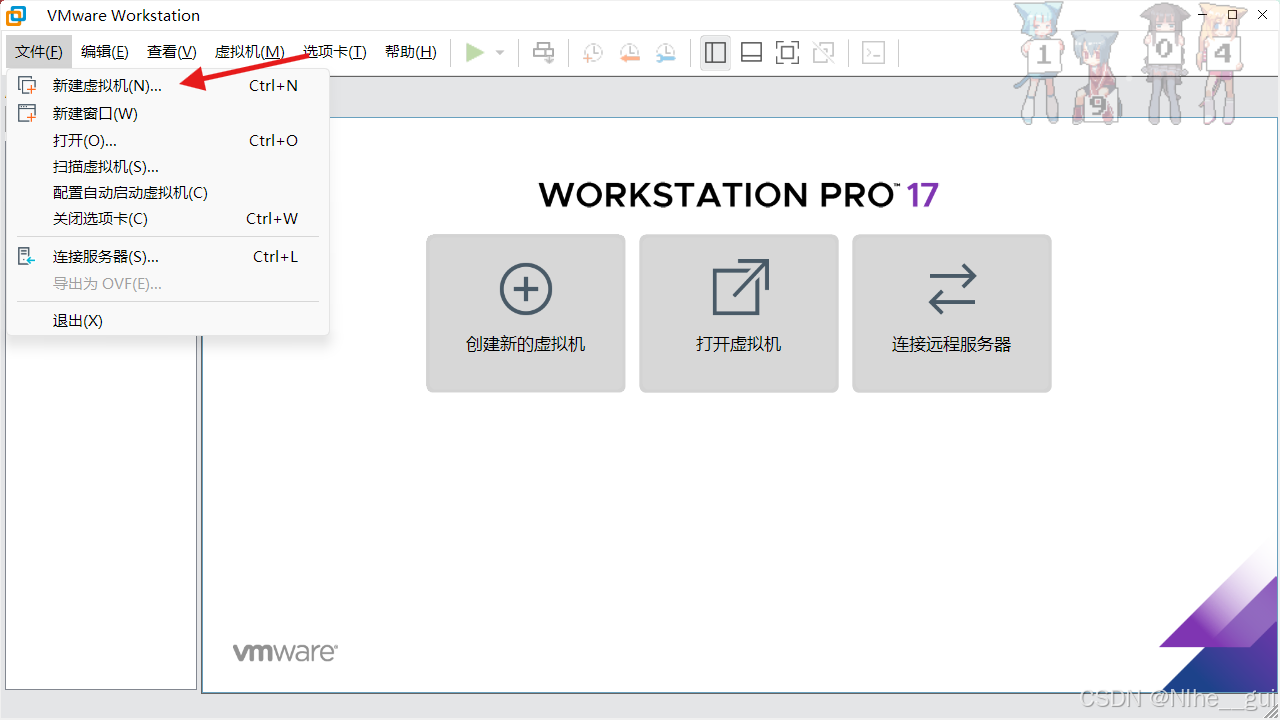
Task: Open the 编辑(E) menu
Action: pos(105,52)
